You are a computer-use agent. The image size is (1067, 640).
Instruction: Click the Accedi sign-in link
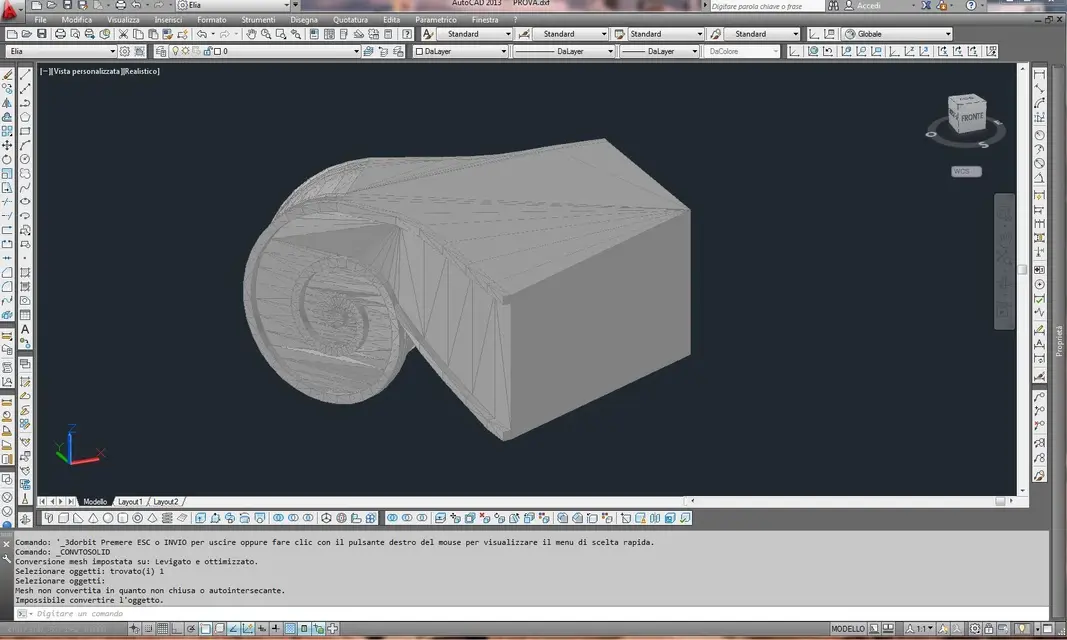[868, 5]
